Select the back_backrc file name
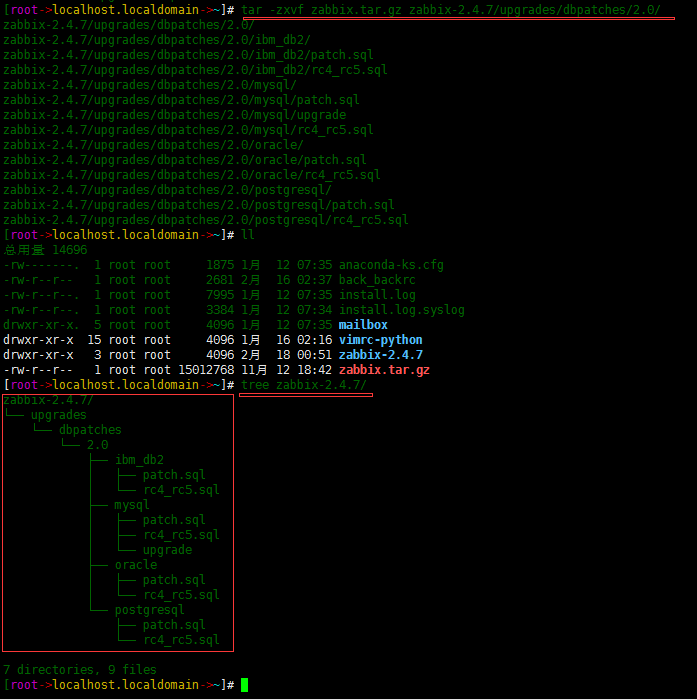 tap(377, 280)
